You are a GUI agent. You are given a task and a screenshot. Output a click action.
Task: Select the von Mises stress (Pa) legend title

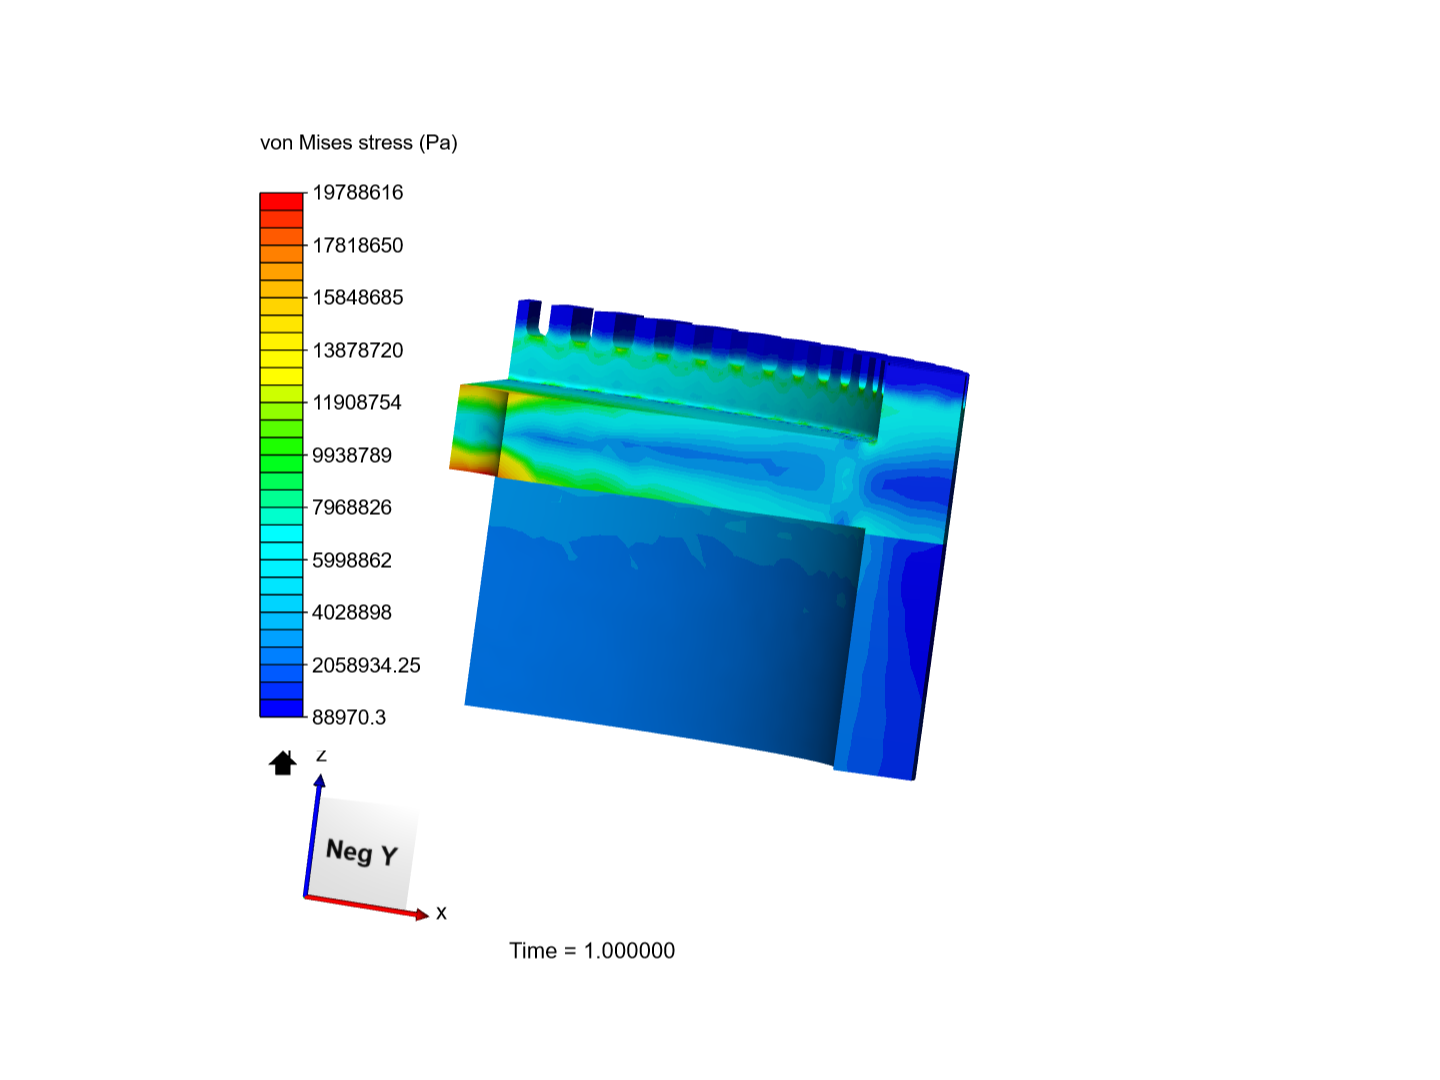359,143
